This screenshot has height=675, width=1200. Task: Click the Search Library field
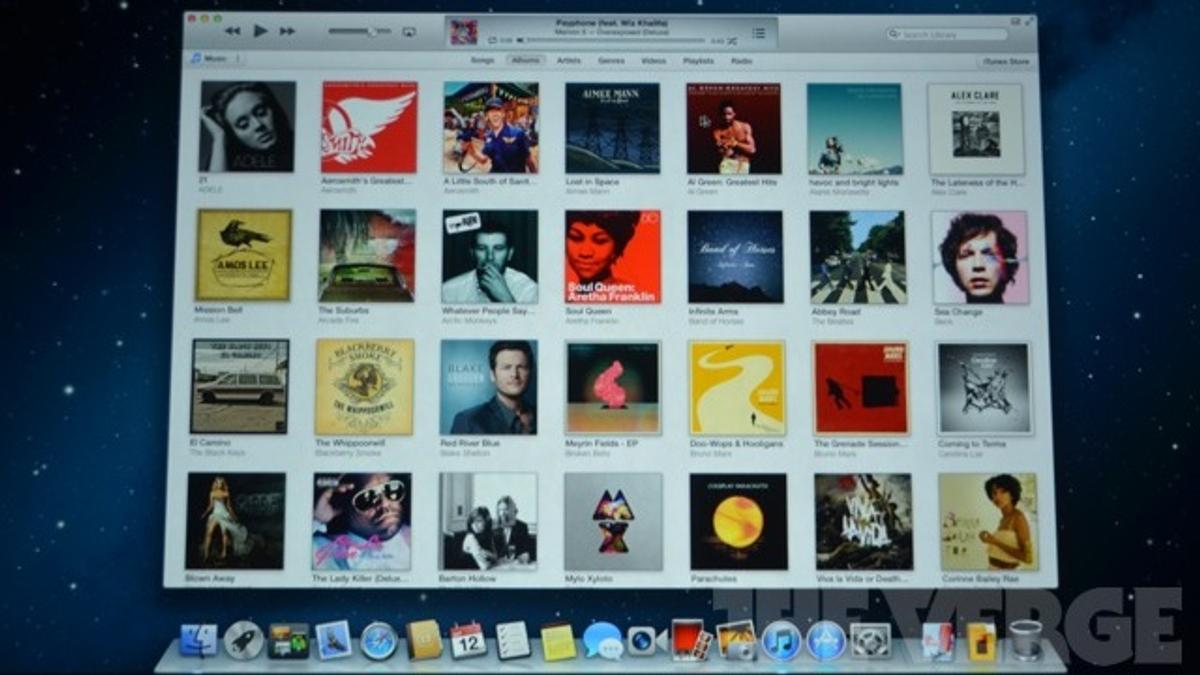[x=946, y=35]
